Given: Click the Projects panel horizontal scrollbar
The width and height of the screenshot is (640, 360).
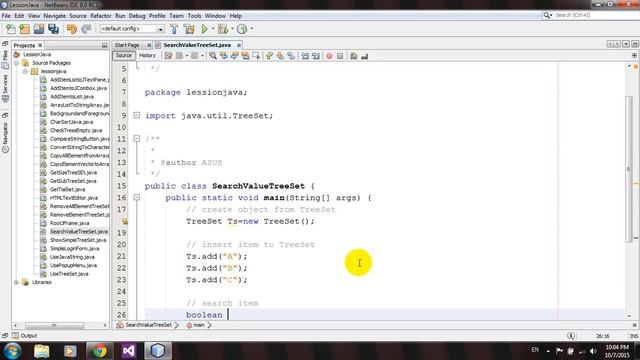Looking at the screenshot, I should pos(54,325).
